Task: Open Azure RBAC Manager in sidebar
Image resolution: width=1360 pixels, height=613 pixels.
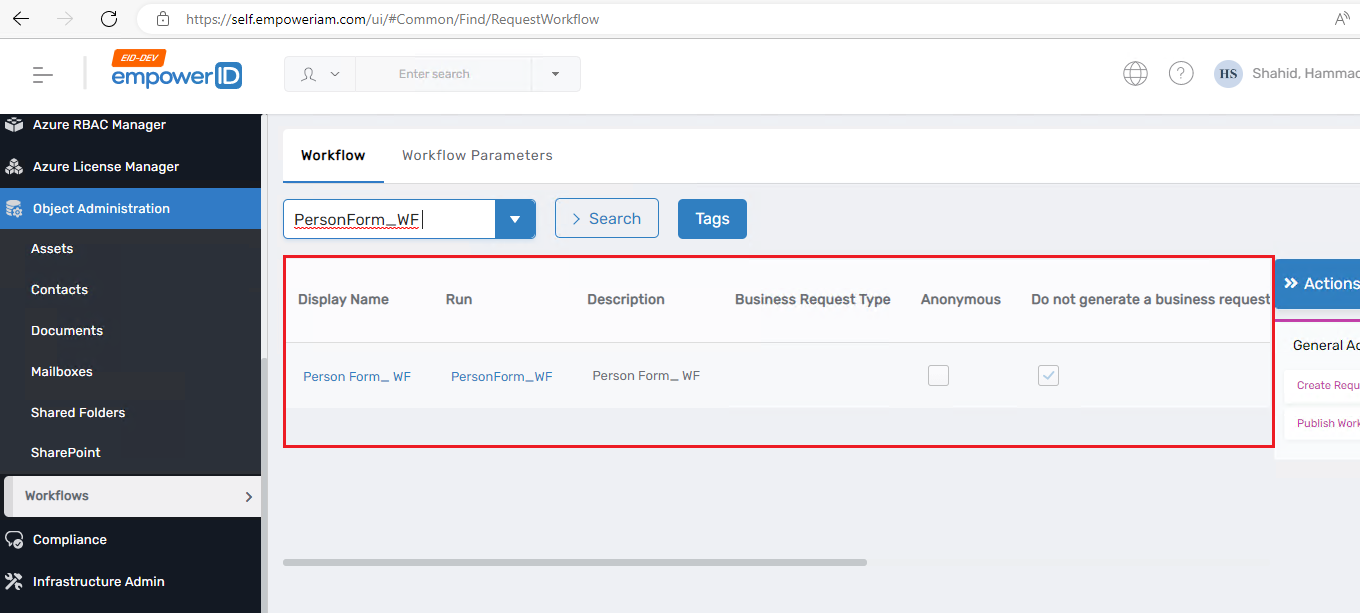Action: point(99,125)
